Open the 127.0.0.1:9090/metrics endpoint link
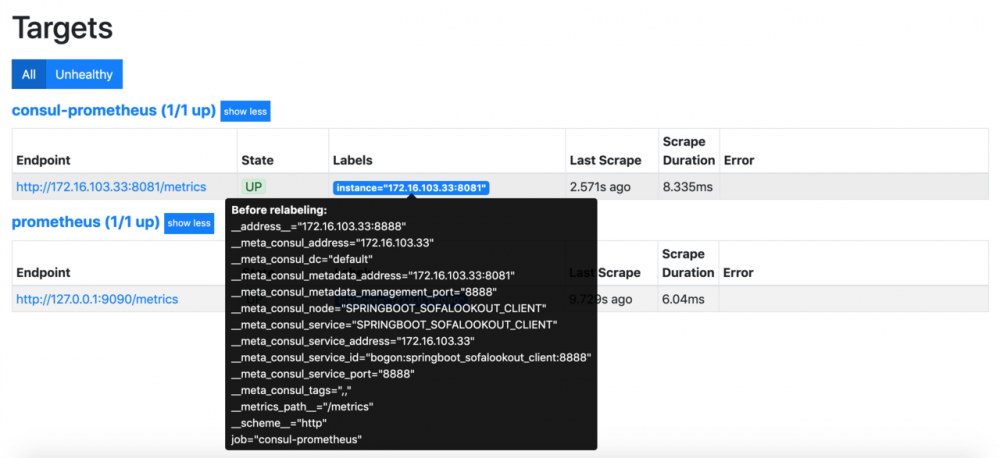This screenshot has width=1000, height=458. [97, 299]
